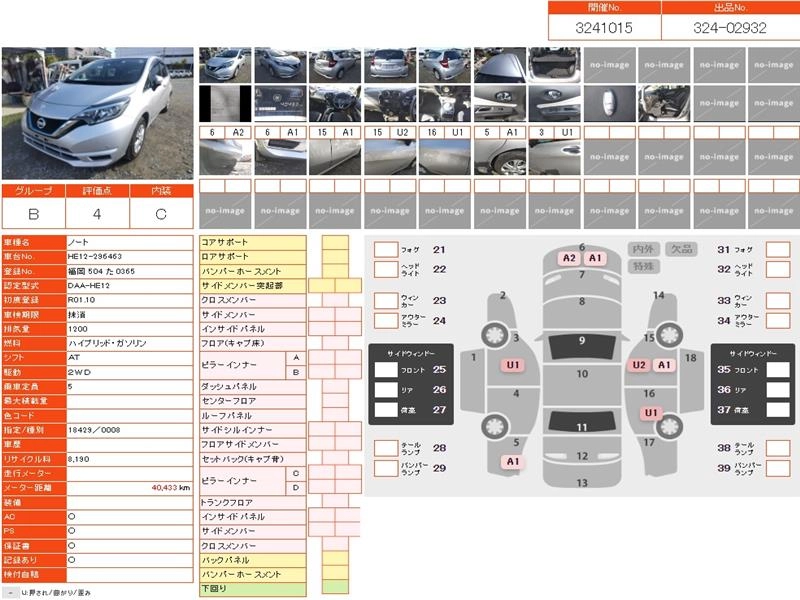
Task: Tick the バンパーランプ 39 checkbox
Action: [778, 468]
